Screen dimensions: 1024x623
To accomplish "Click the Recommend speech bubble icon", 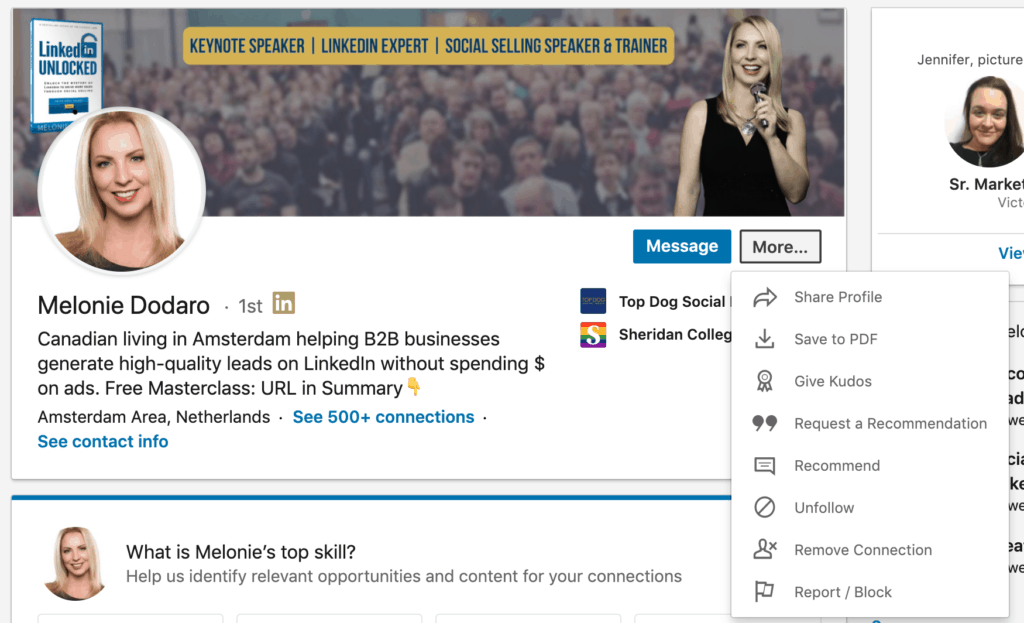I will point(765,466).
